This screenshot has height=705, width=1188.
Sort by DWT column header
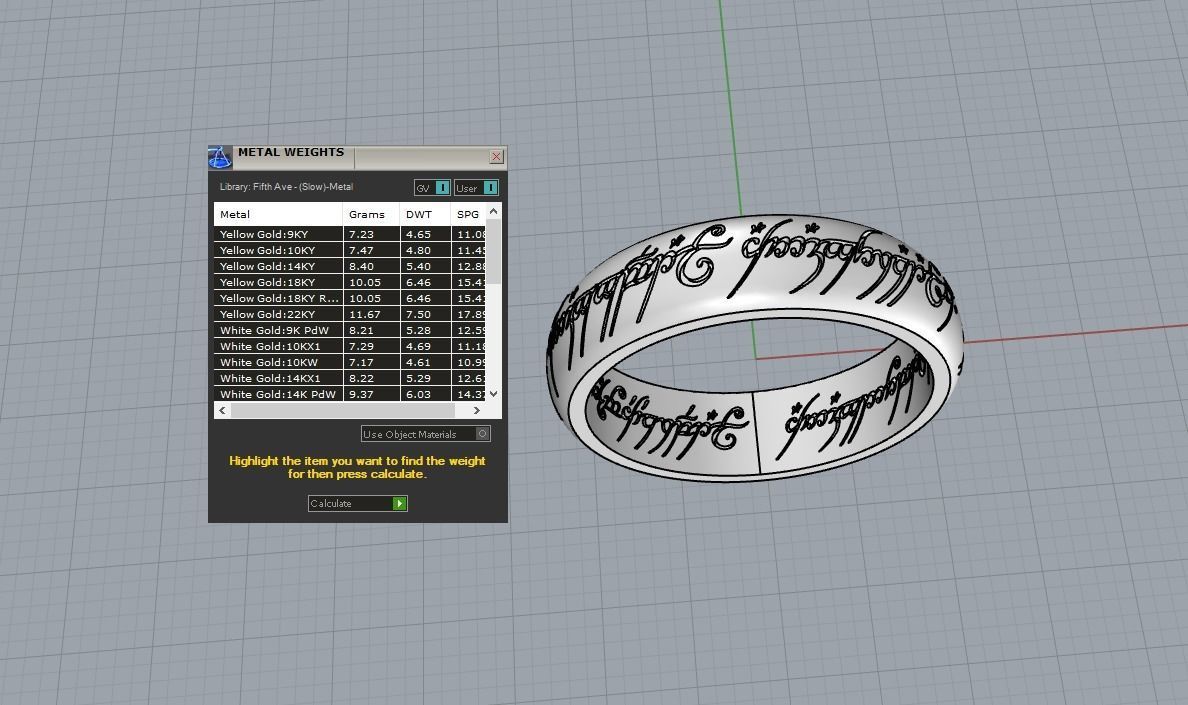tap(425, 214)
